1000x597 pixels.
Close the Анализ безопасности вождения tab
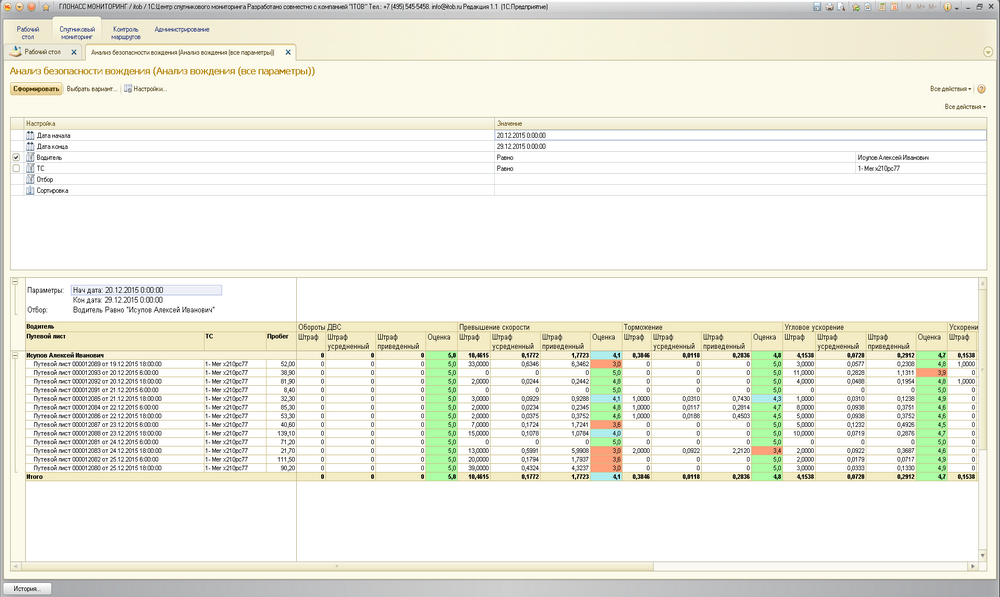[288, 52]
